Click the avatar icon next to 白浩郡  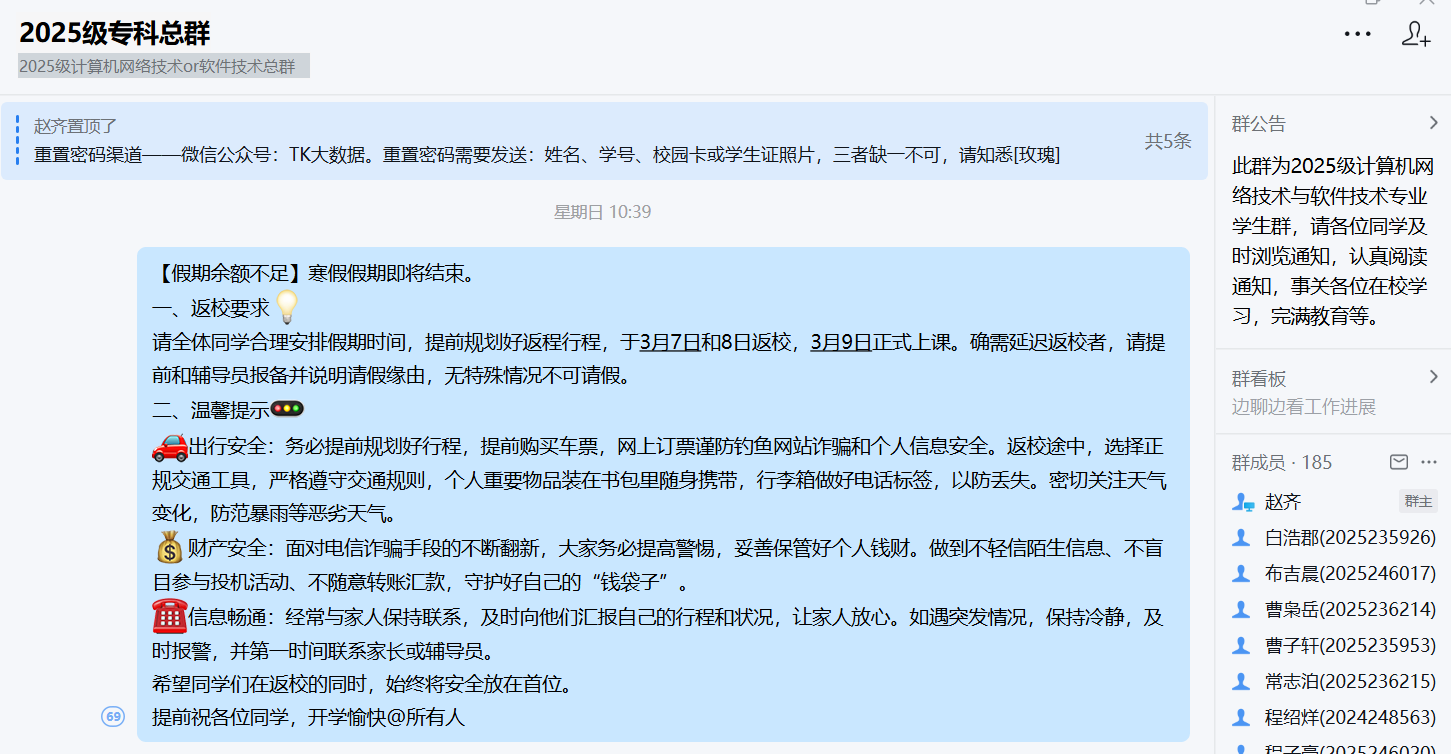point(1242,538)
